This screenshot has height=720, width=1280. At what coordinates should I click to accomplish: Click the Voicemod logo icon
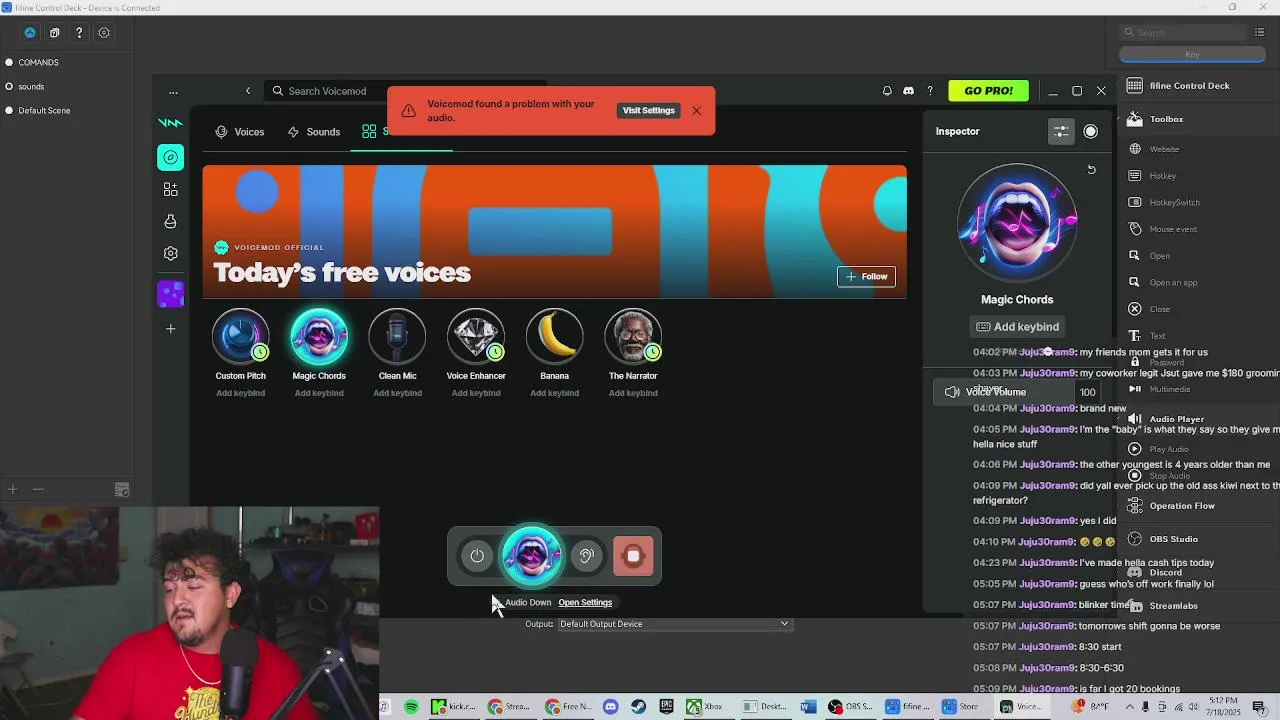[170, 123]
